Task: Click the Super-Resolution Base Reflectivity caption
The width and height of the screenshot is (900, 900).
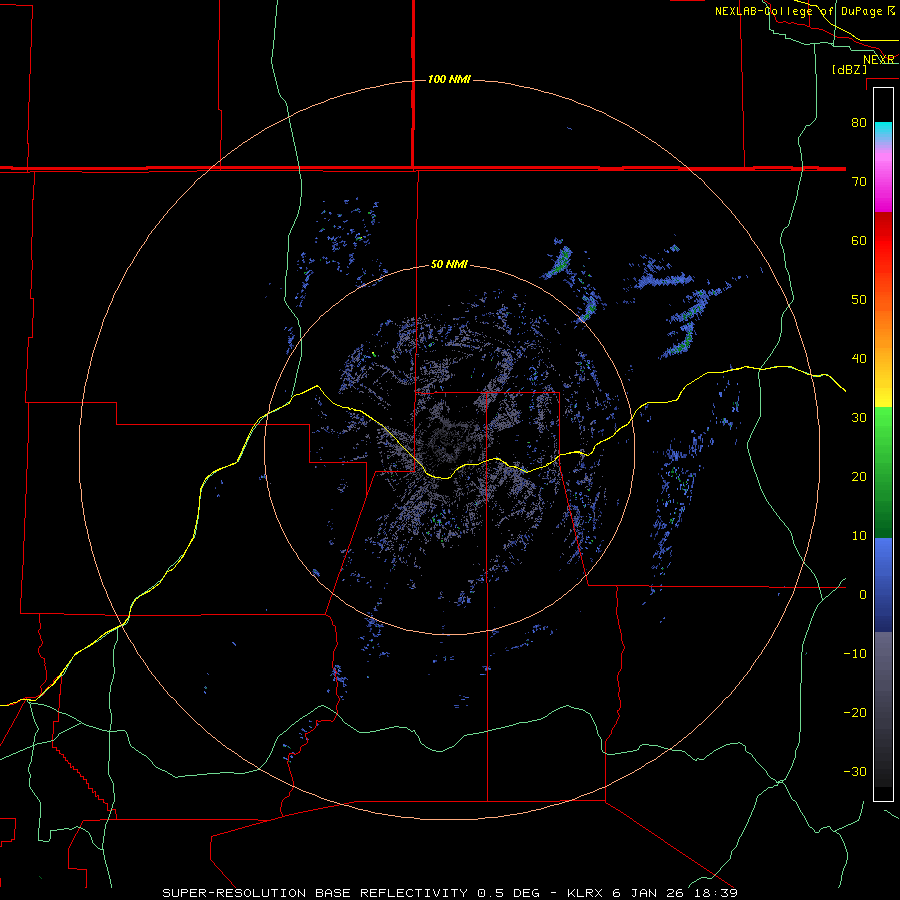Action: (x=351, y=893)
